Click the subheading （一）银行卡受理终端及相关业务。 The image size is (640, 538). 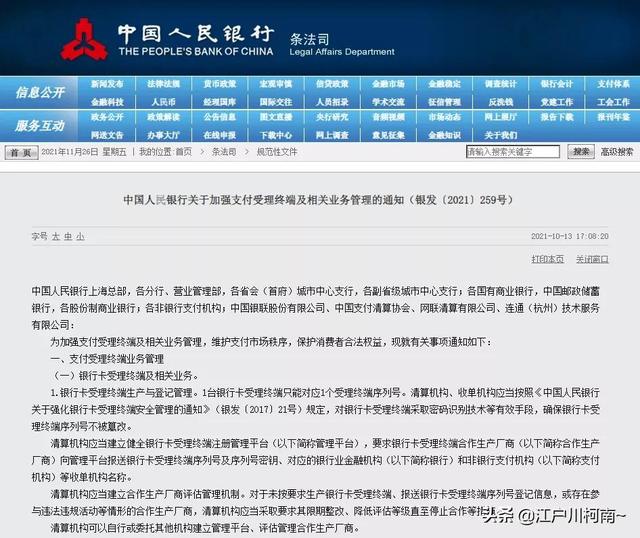tap(125, 376)
